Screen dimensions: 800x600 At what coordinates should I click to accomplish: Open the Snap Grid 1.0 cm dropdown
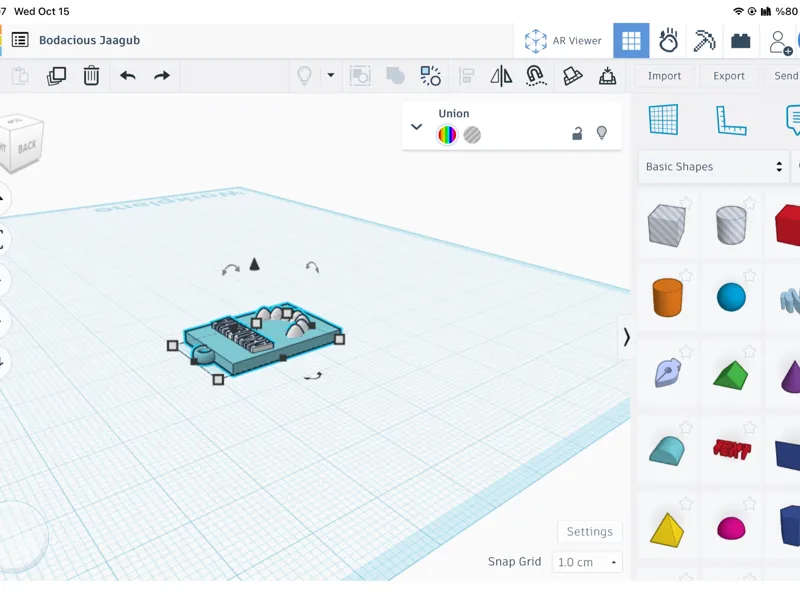(587, 562)
